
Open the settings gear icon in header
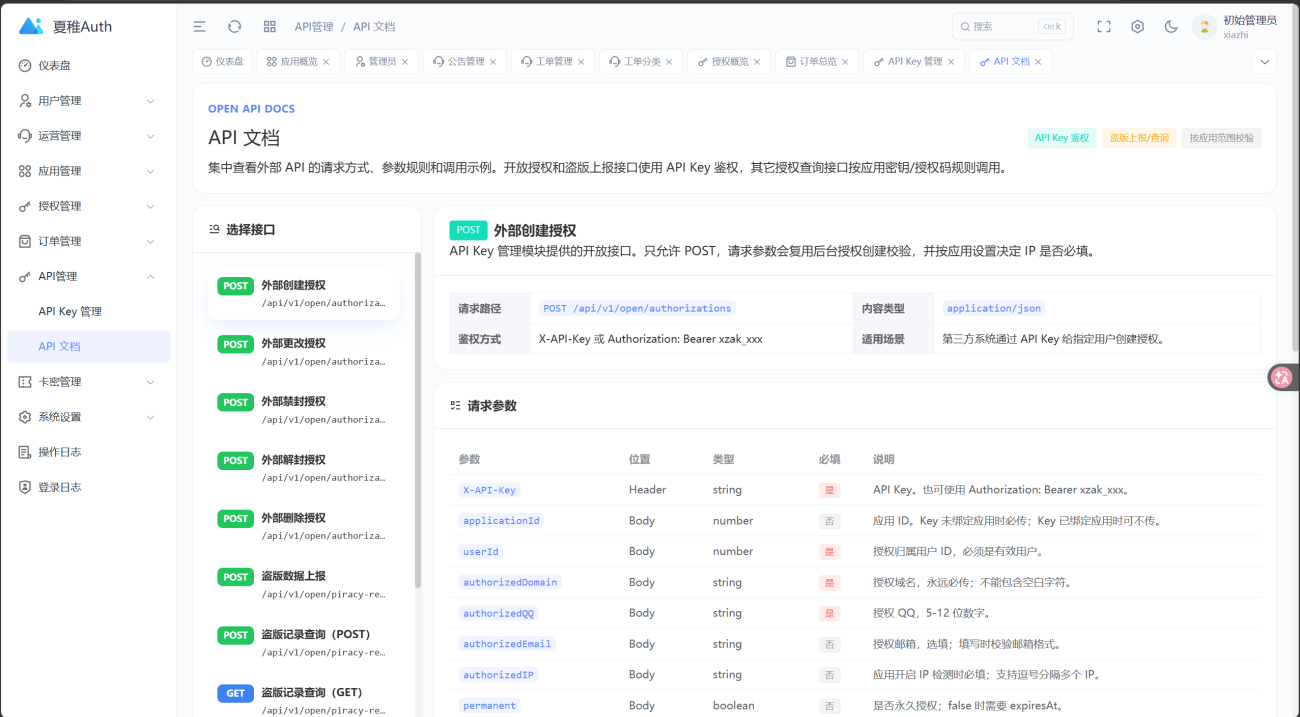click(x=1138, y=27)
